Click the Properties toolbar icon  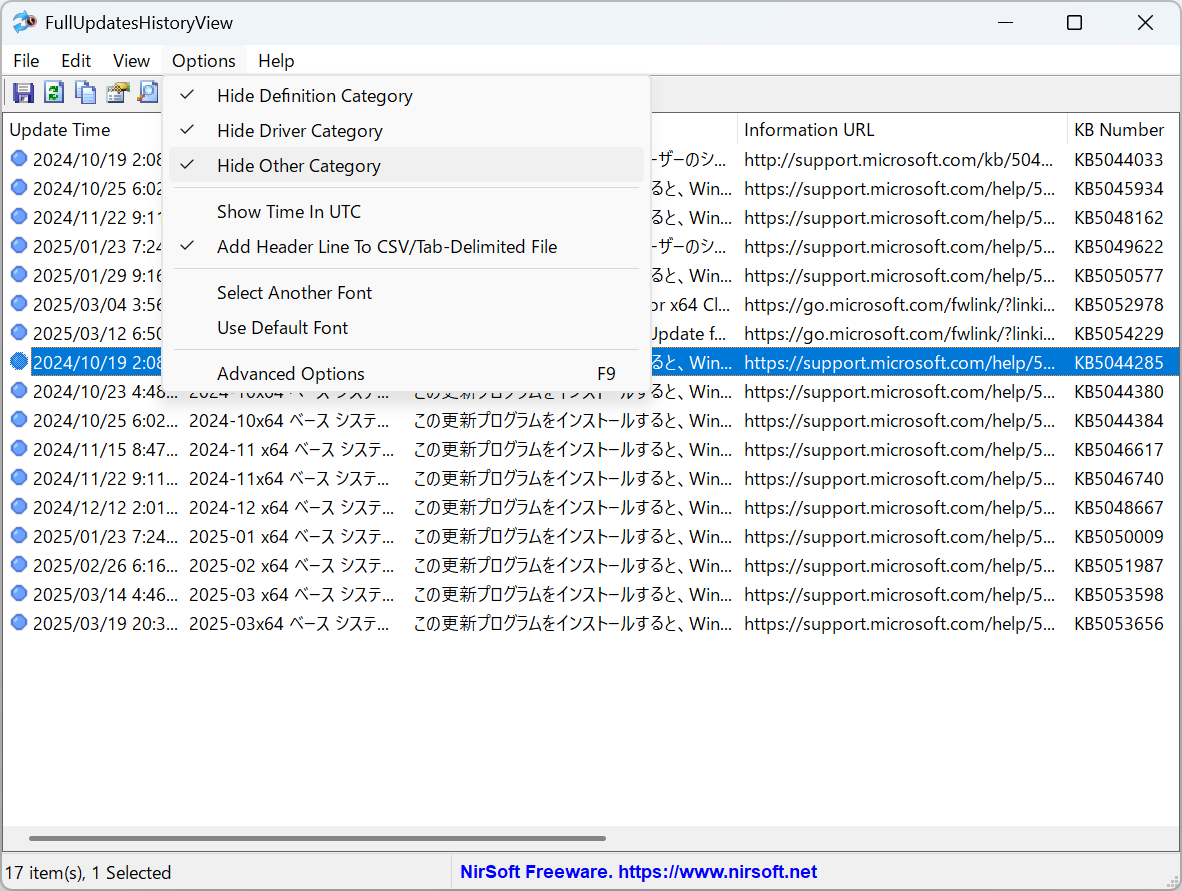pyautogui.click(x=117, y=93)
